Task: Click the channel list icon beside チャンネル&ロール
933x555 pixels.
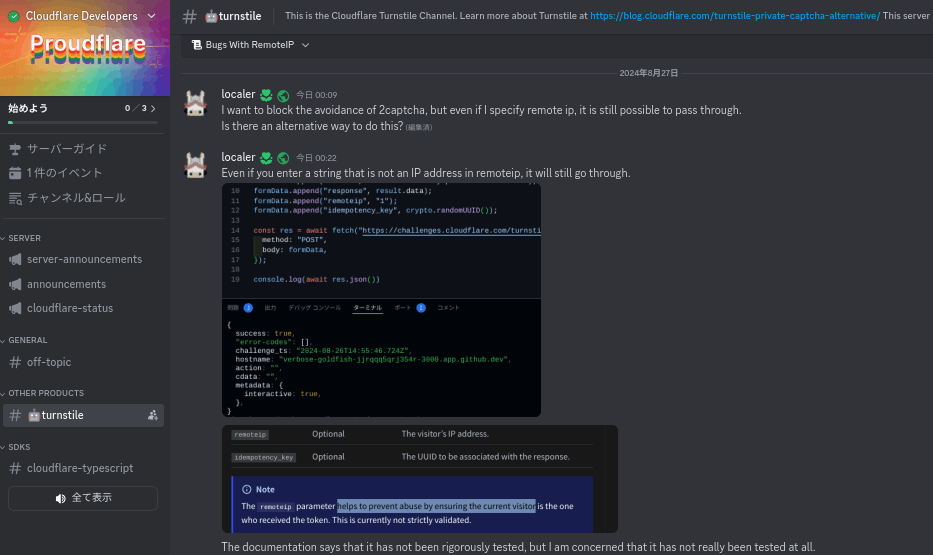Action: click(x=15, y=198)
